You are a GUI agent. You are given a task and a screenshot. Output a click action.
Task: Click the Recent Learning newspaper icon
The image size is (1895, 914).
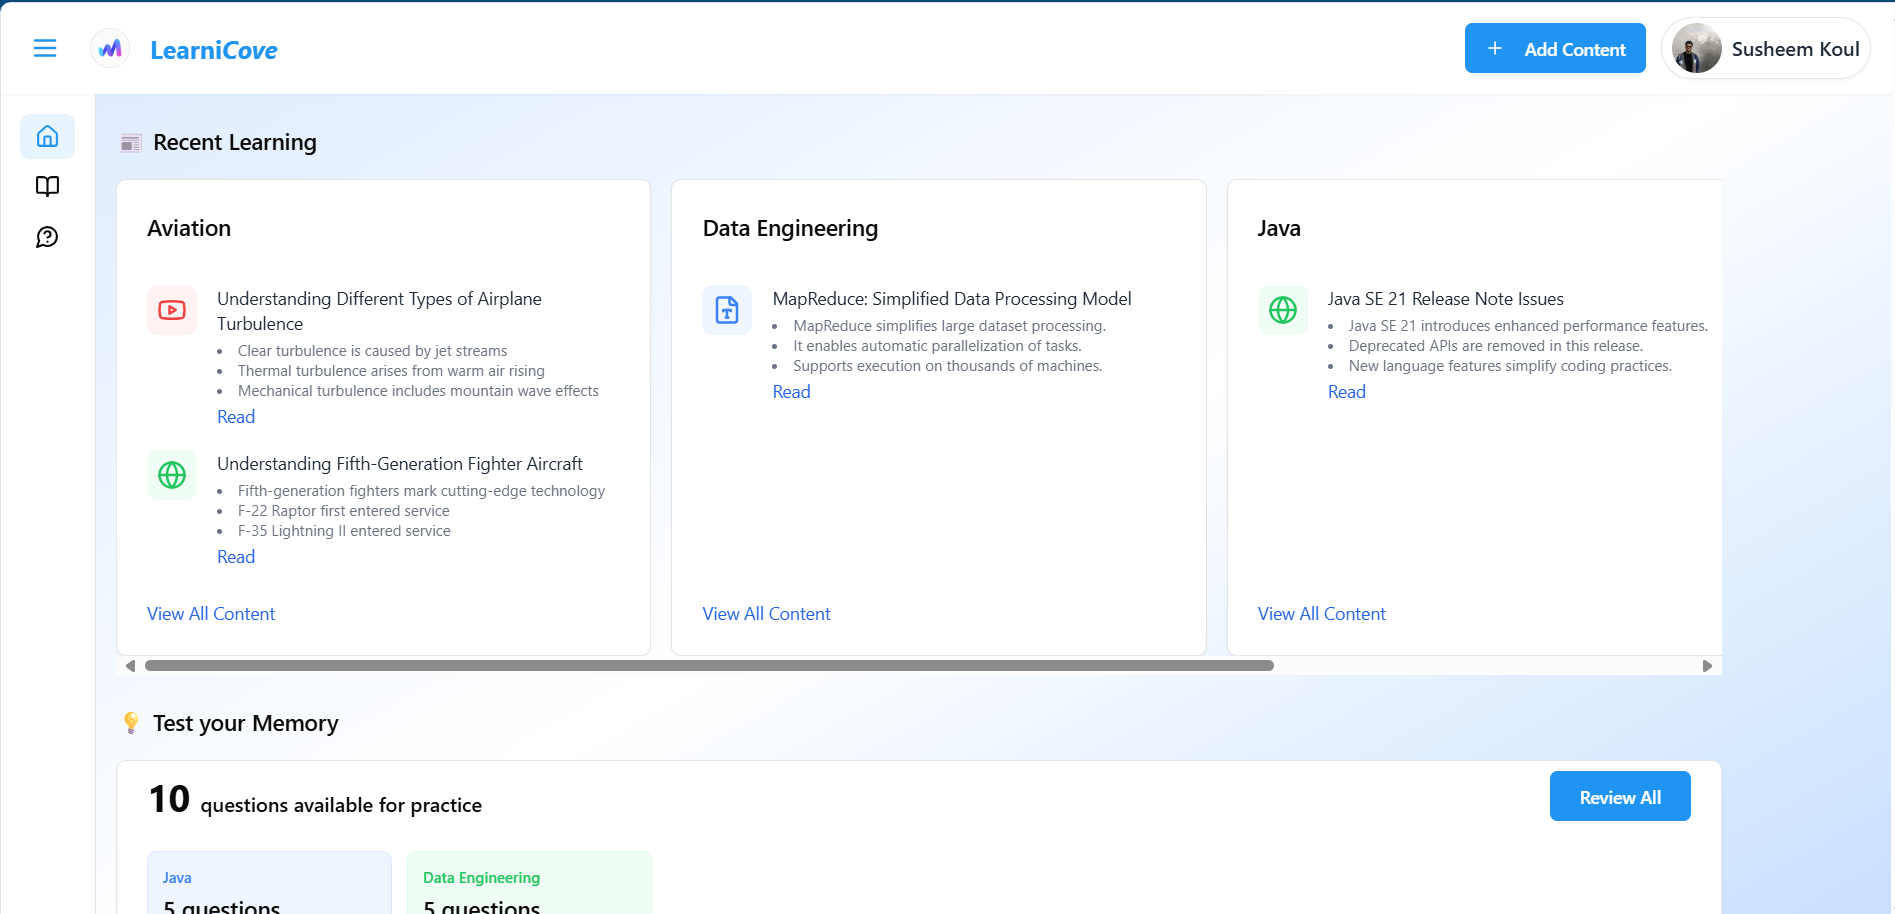tap(131, 143)
